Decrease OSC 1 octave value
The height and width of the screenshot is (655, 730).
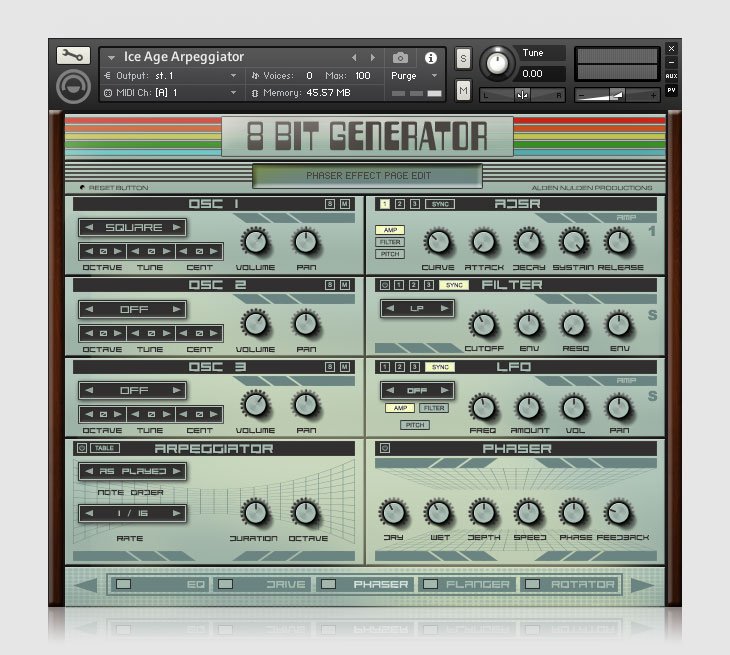89,251
